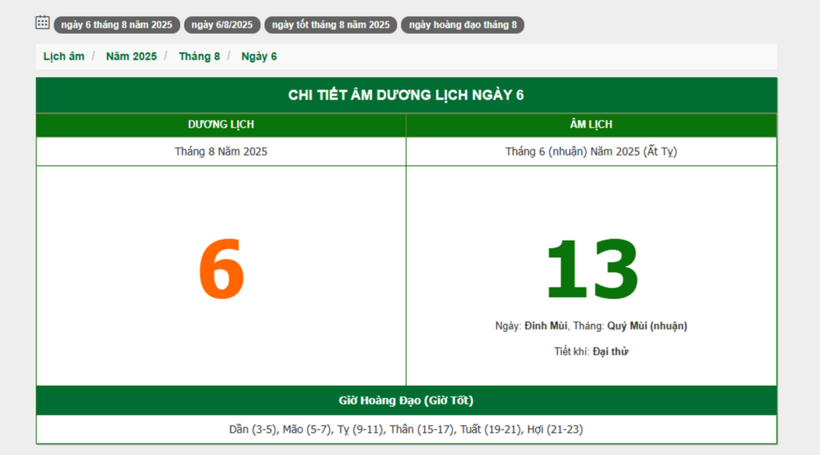Go to the Lịch âm breadcrumb link

64,57
